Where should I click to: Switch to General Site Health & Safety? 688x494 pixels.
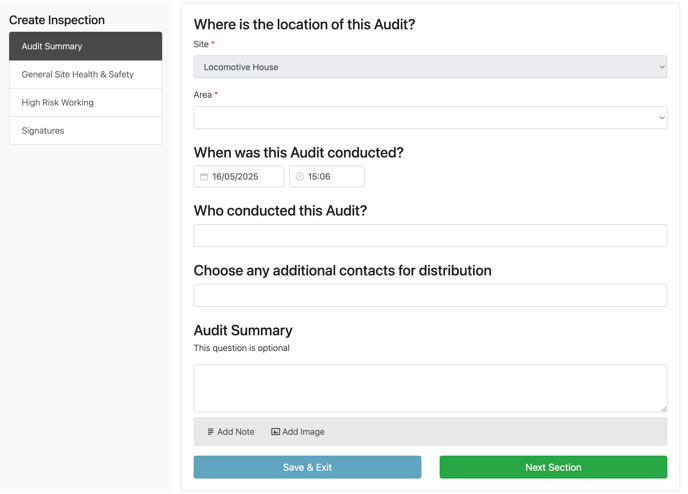click(86, 75)
